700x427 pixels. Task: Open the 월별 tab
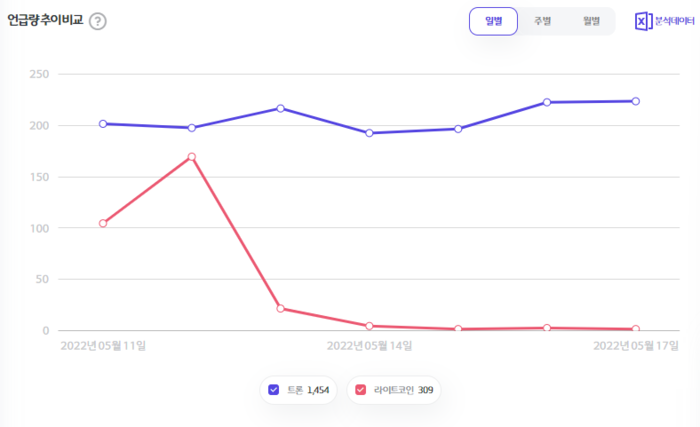pyautogui.click(x=591, y=21)
